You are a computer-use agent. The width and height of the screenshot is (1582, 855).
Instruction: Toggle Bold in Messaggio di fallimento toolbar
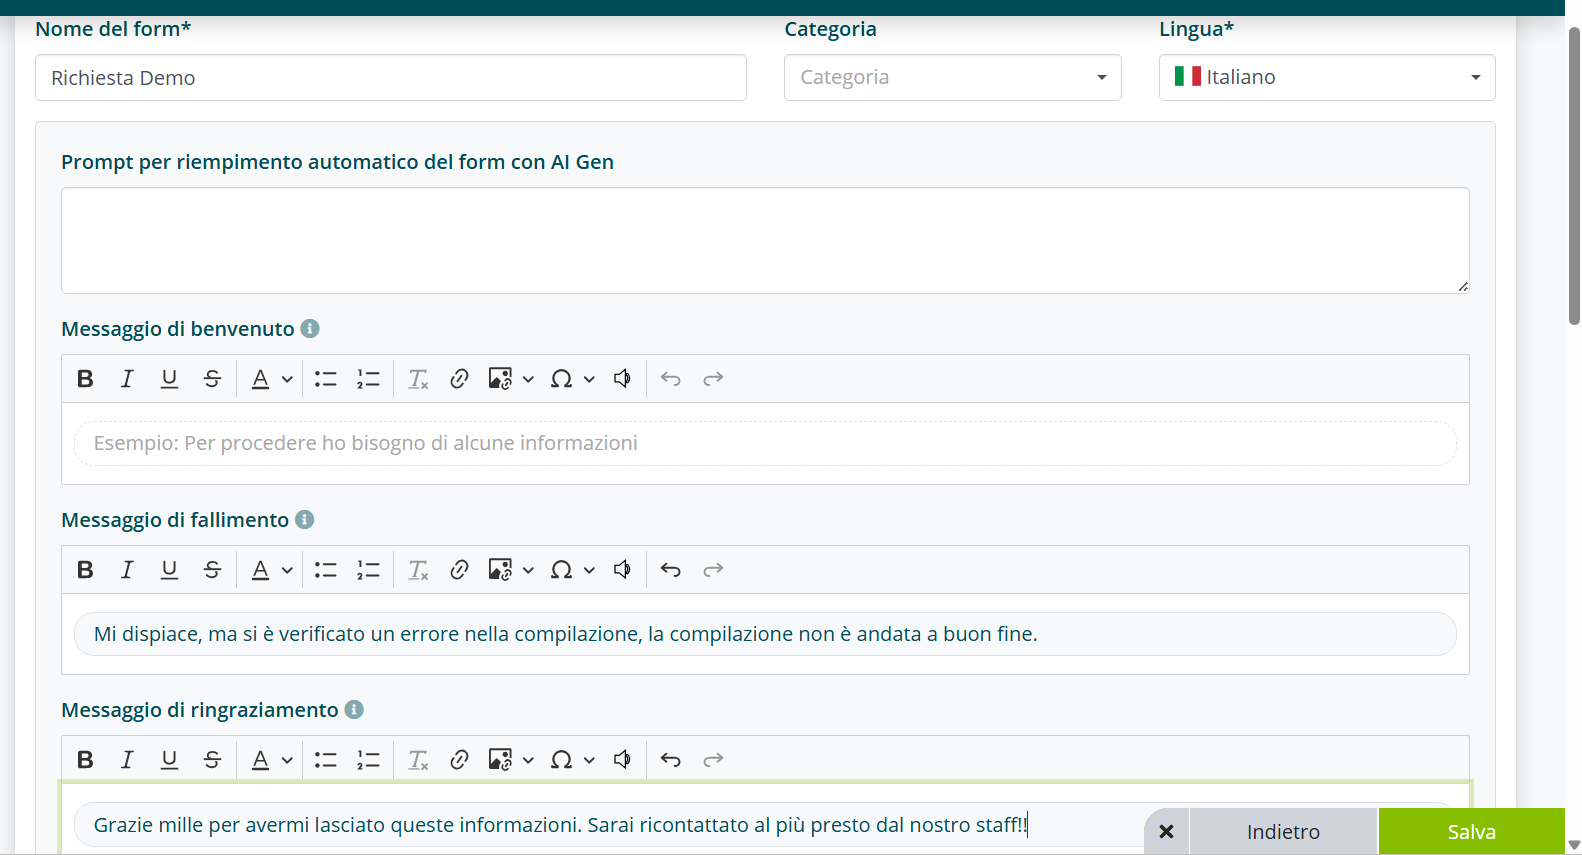pyautogui.click(x=85, y=570)
